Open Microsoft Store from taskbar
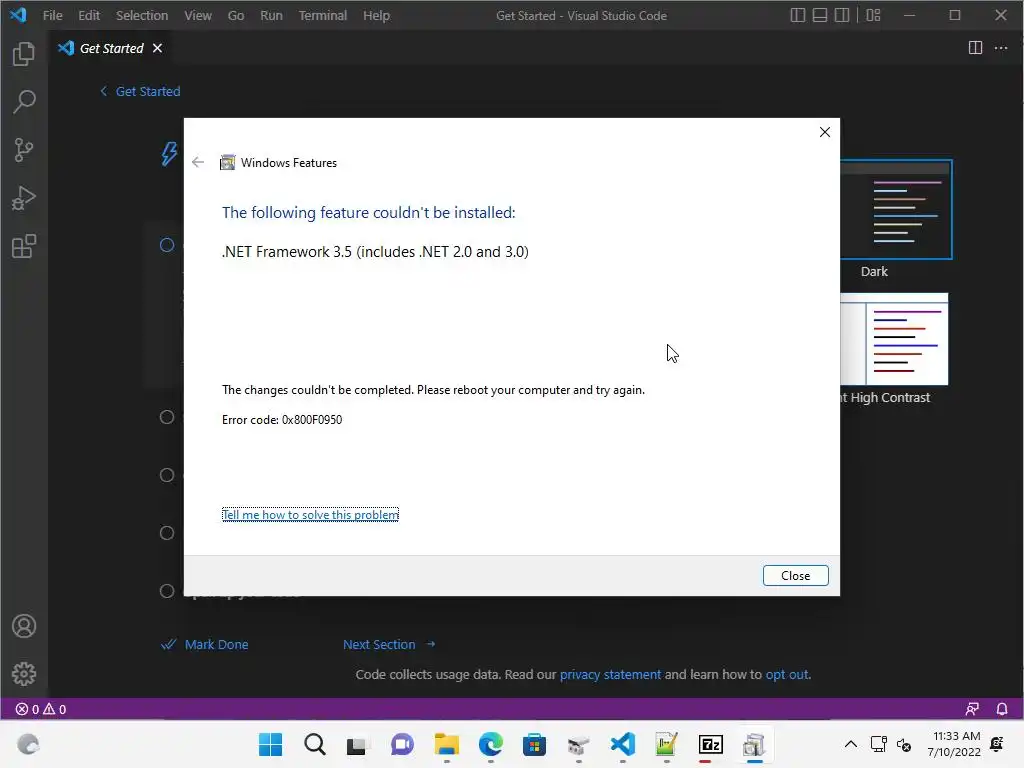The image size is (1024, 768). (x=534, y=744)
